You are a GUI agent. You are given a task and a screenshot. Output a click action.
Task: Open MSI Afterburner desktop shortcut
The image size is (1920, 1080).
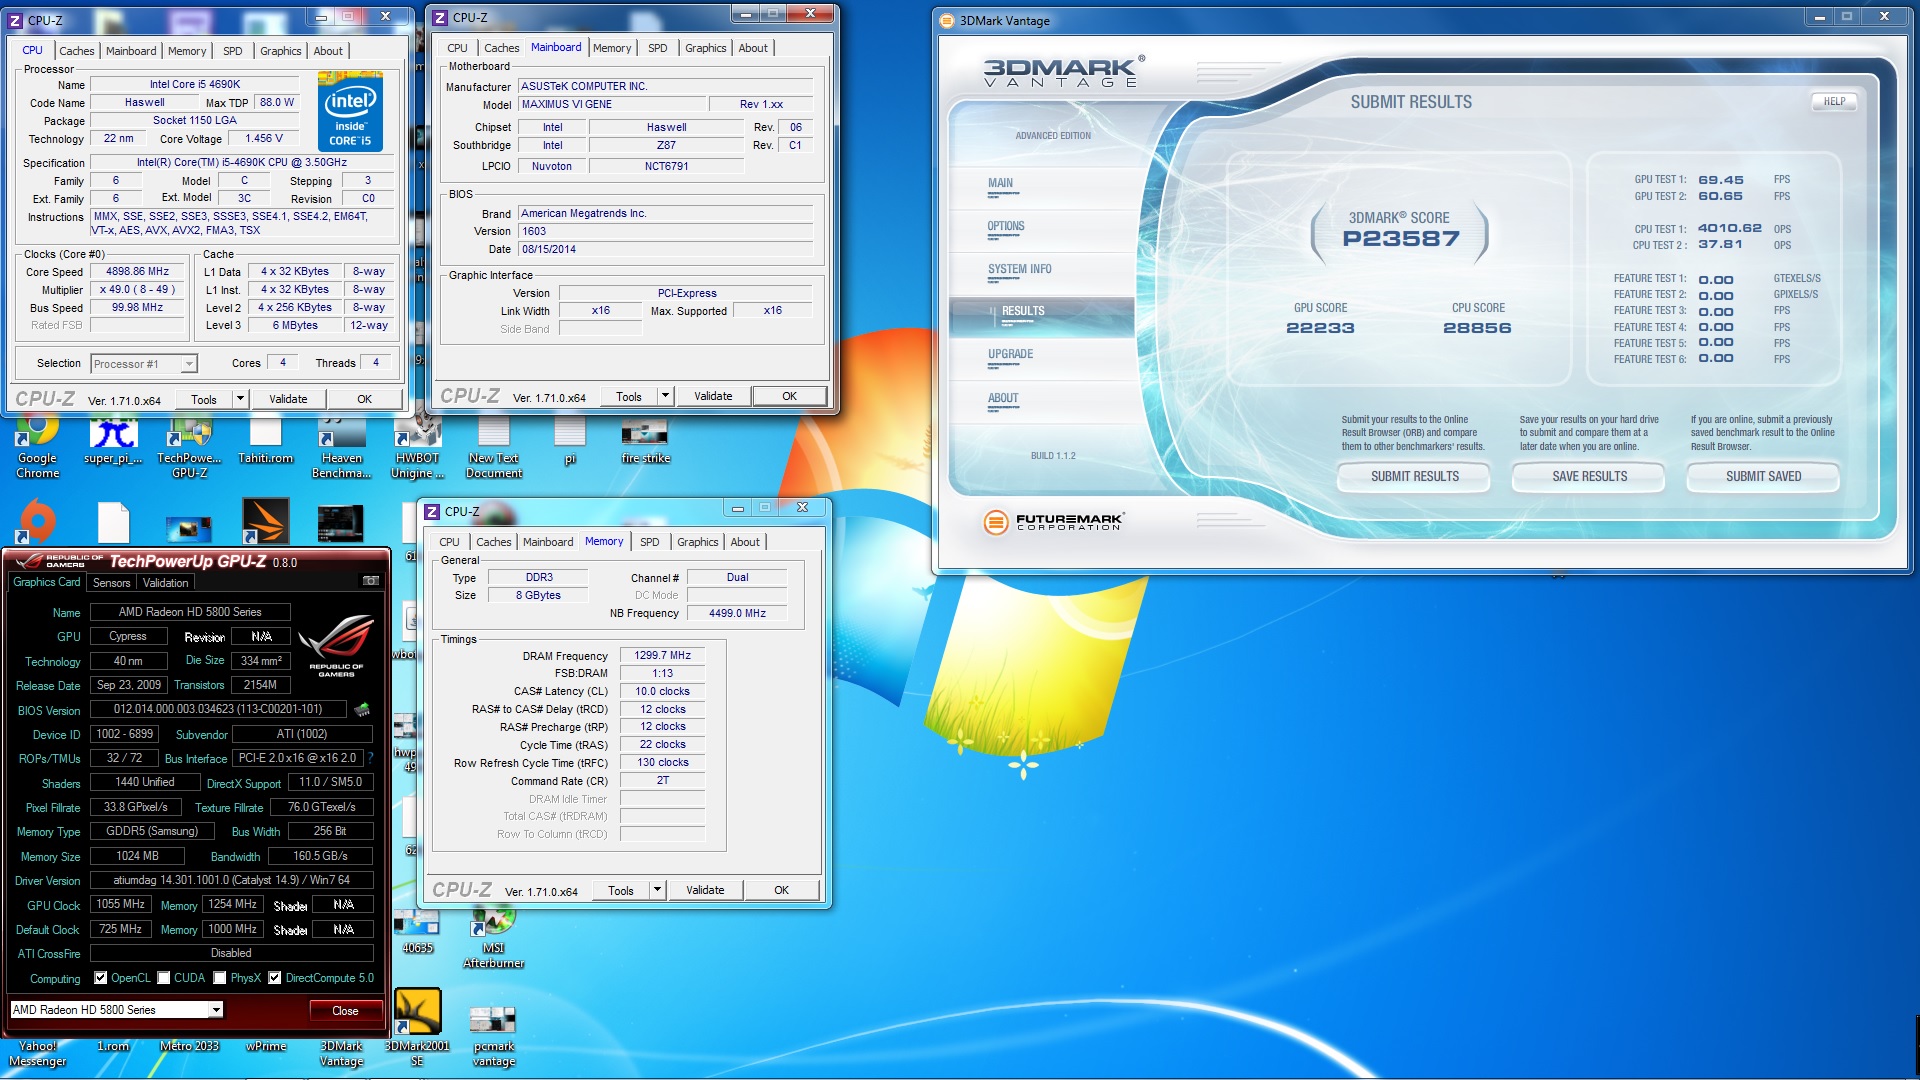pos(494,938)
